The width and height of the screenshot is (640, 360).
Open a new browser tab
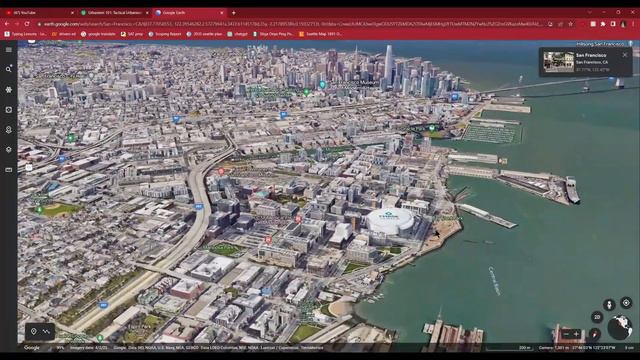click(233, 13)
